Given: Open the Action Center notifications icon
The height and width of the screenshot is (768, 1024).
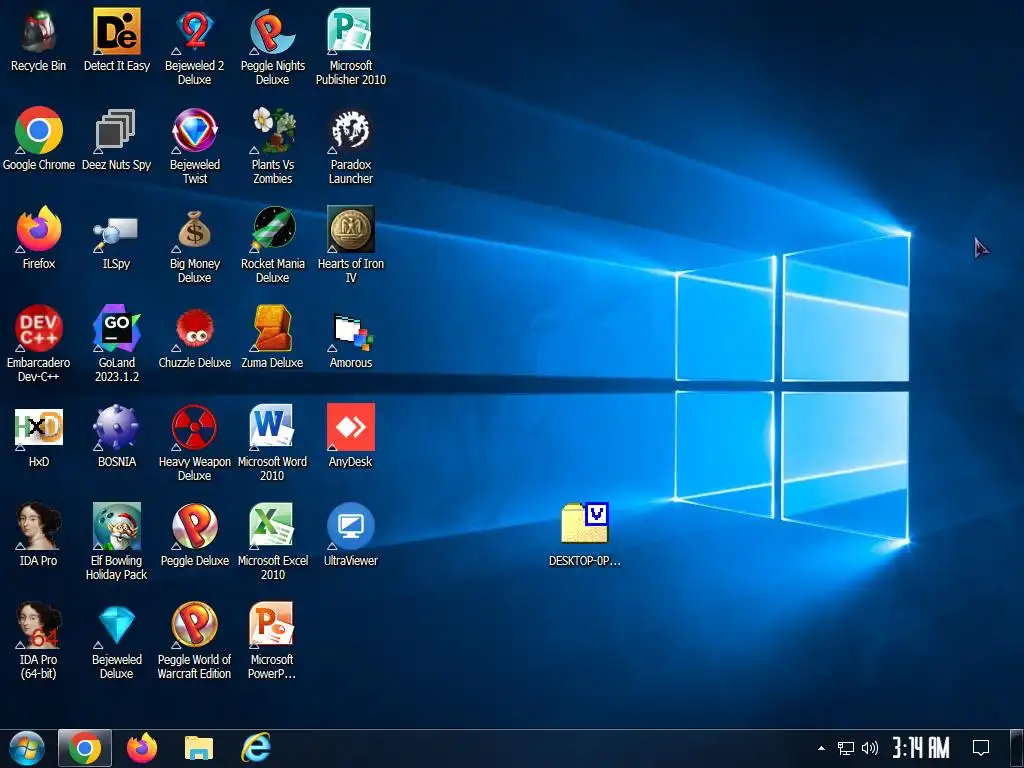Looking at the screenshot, I should 981,748.
